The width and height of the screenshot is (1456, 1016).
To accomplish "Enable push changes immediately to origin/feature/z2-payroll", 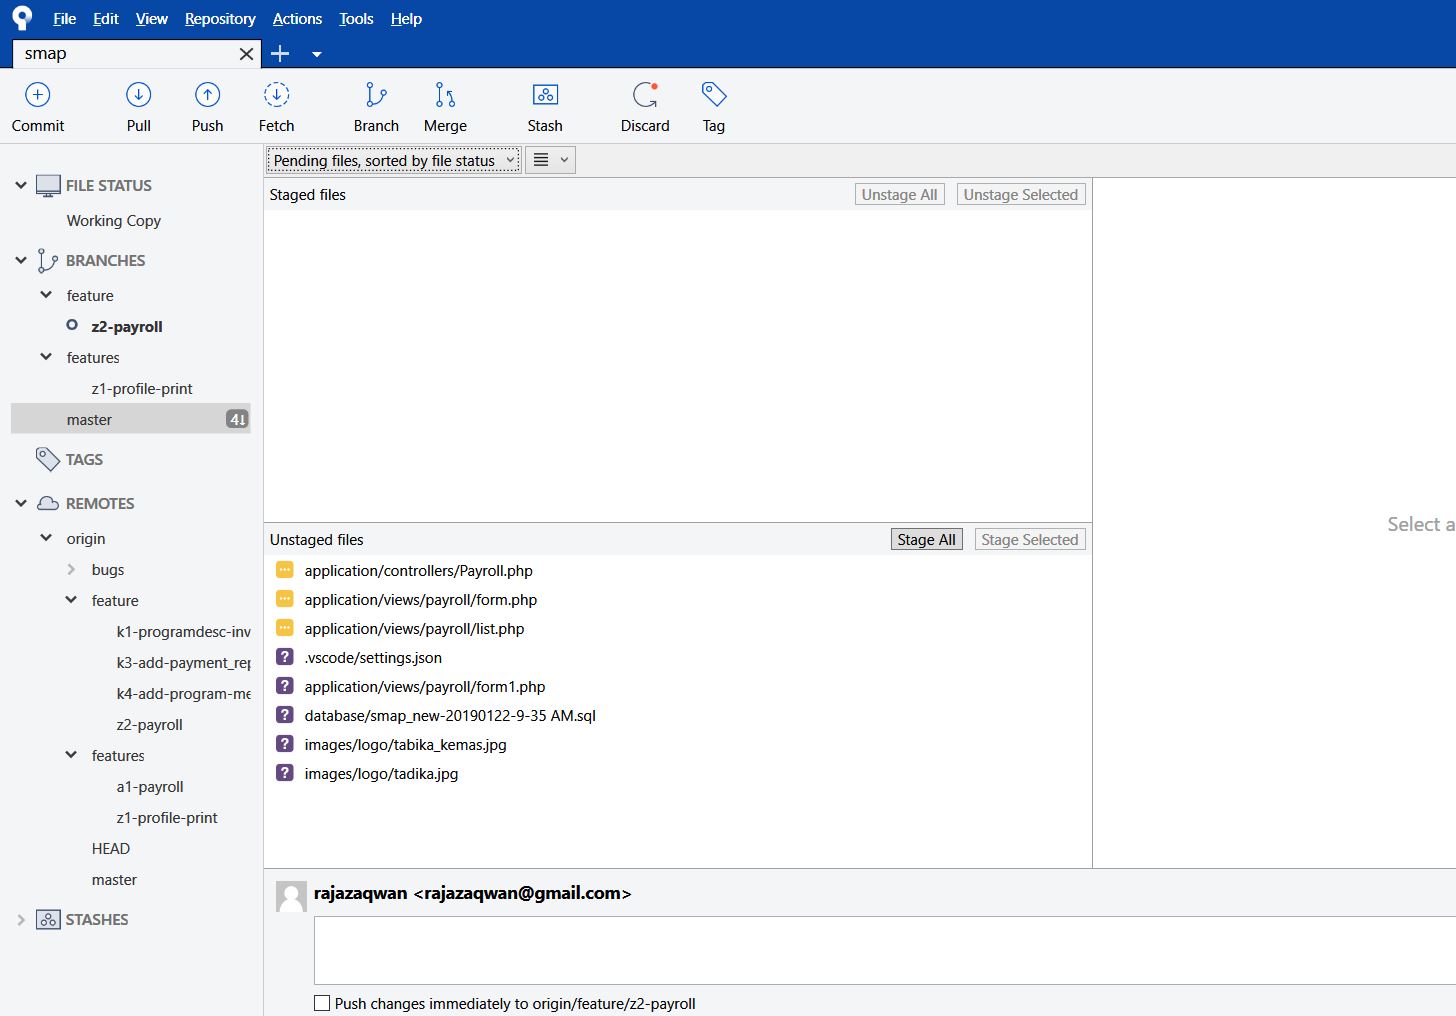I will click(x=322, y=1003).
